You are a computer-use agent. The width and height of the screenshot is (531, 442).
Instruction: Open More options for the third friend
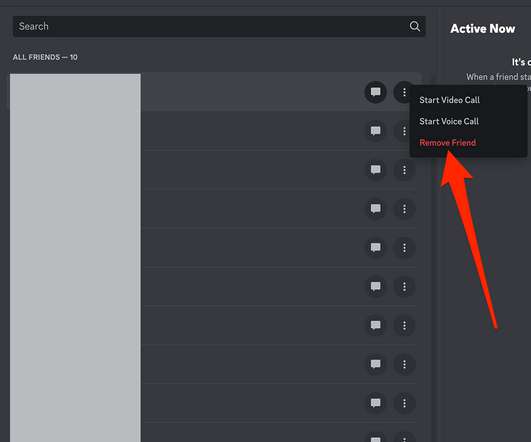pyautogui.click(x=404, y=170)
